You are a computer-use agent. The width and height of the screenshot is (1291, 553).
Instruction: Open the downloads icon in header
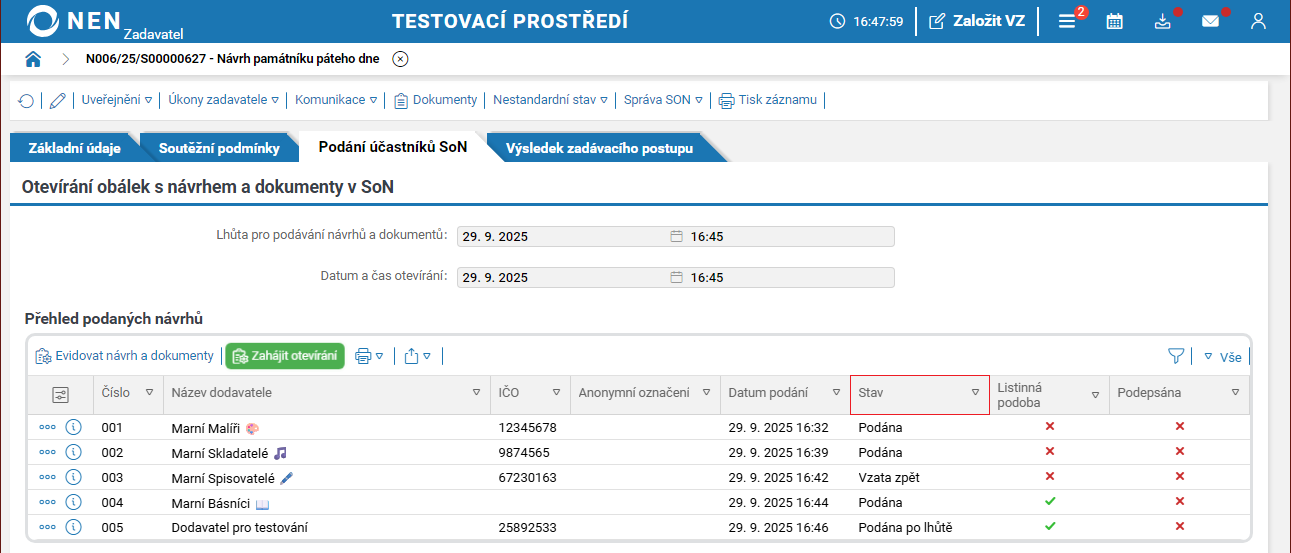tap(1162, 21)
